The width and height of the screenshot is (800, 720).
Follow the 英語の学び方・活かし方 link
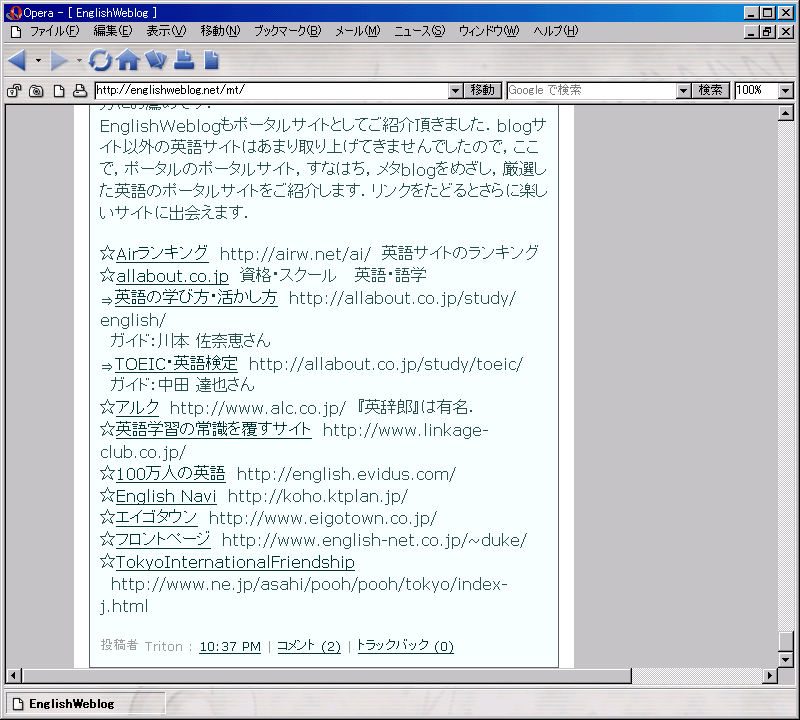(x=196, y=297)
